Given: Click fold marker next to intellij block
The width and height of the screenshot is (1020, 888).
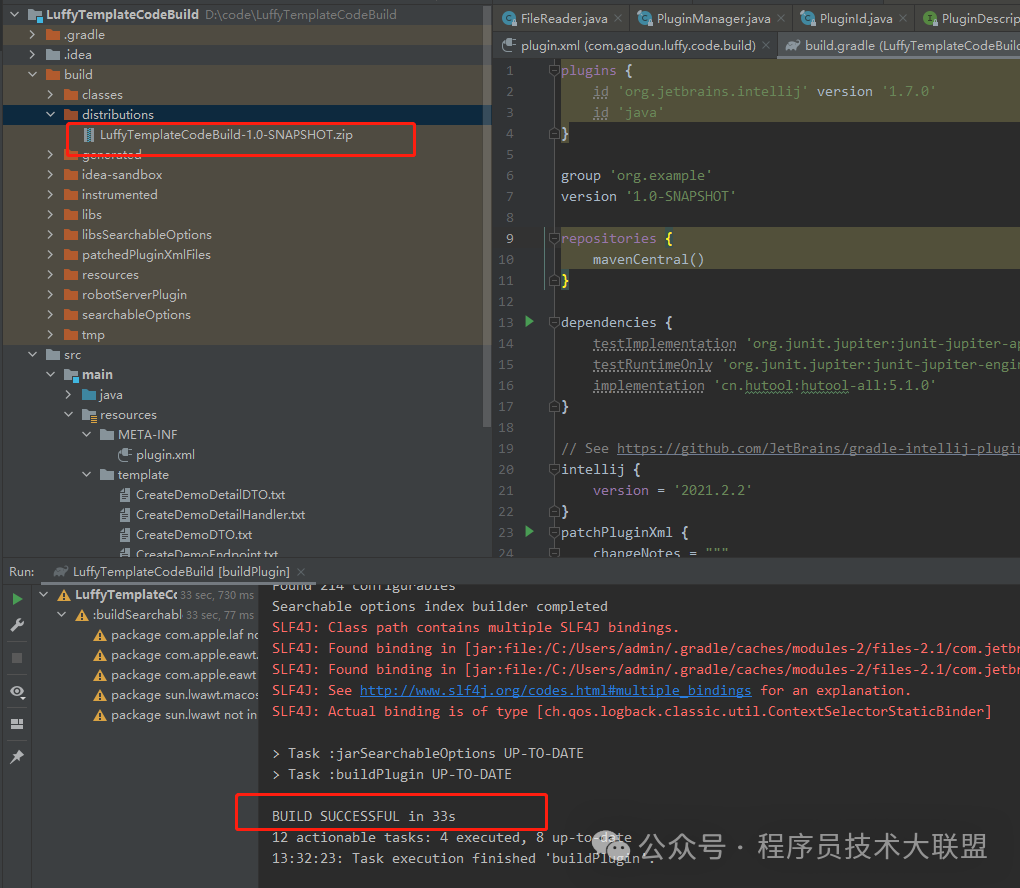Looking at the screenshot, I should 554,469.
